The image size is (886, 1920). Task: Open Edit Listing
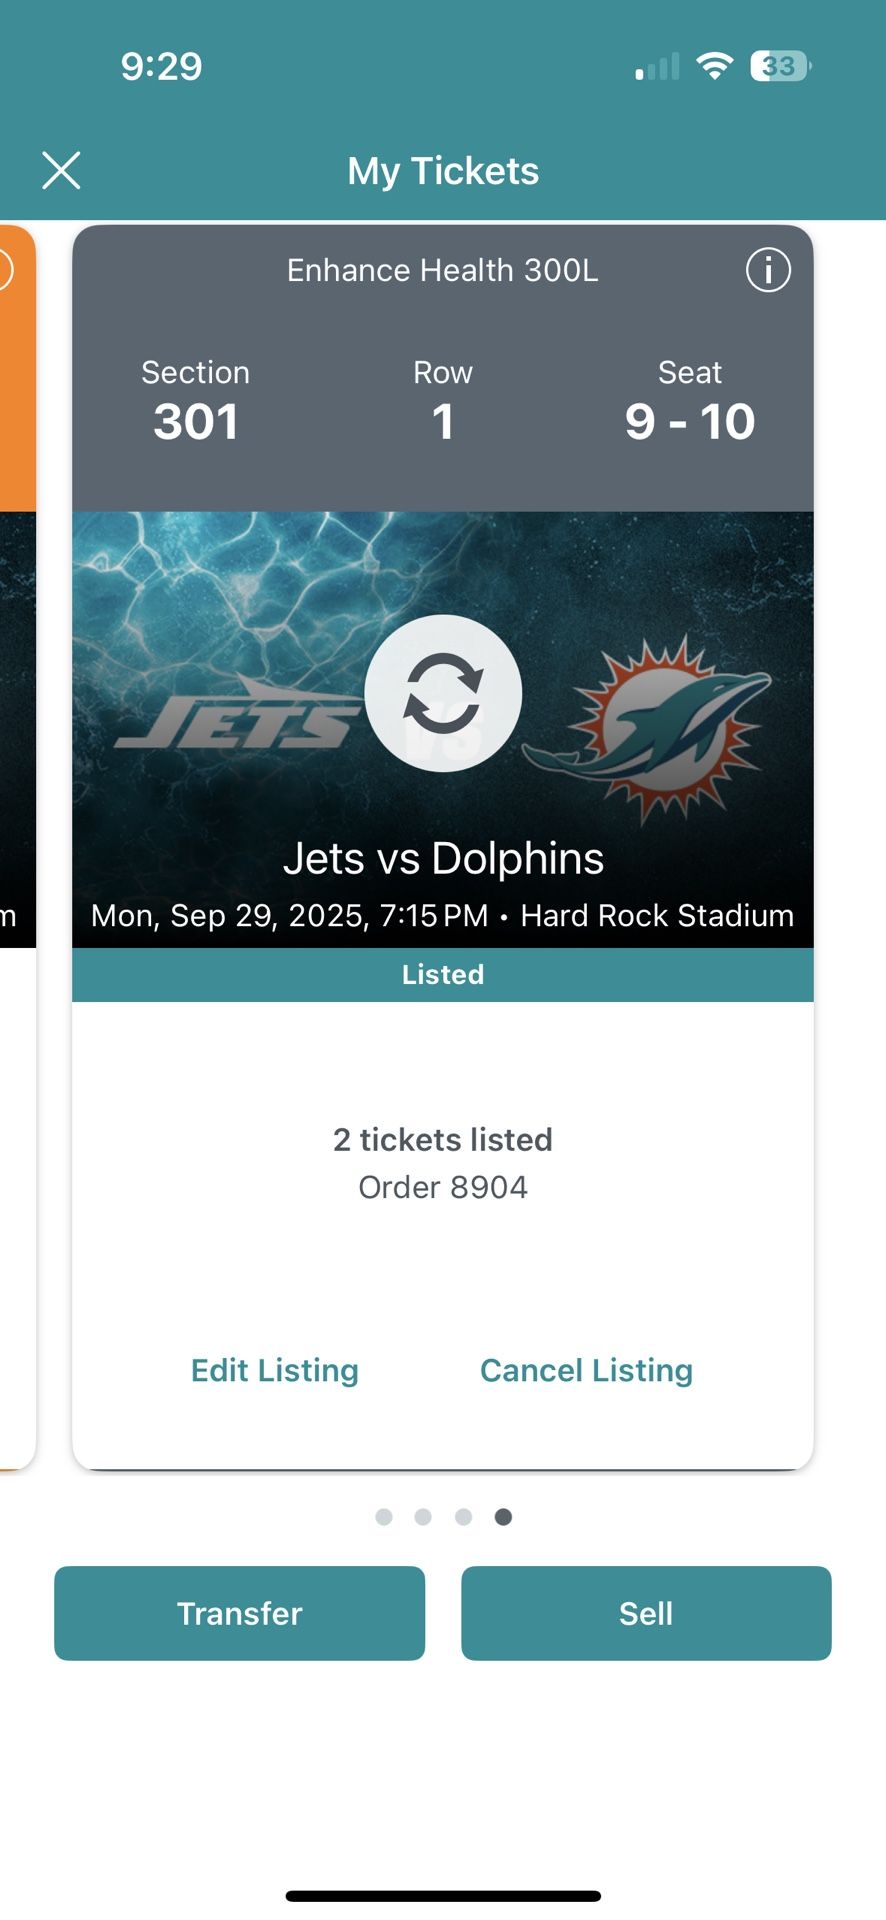coord(275,1370)
